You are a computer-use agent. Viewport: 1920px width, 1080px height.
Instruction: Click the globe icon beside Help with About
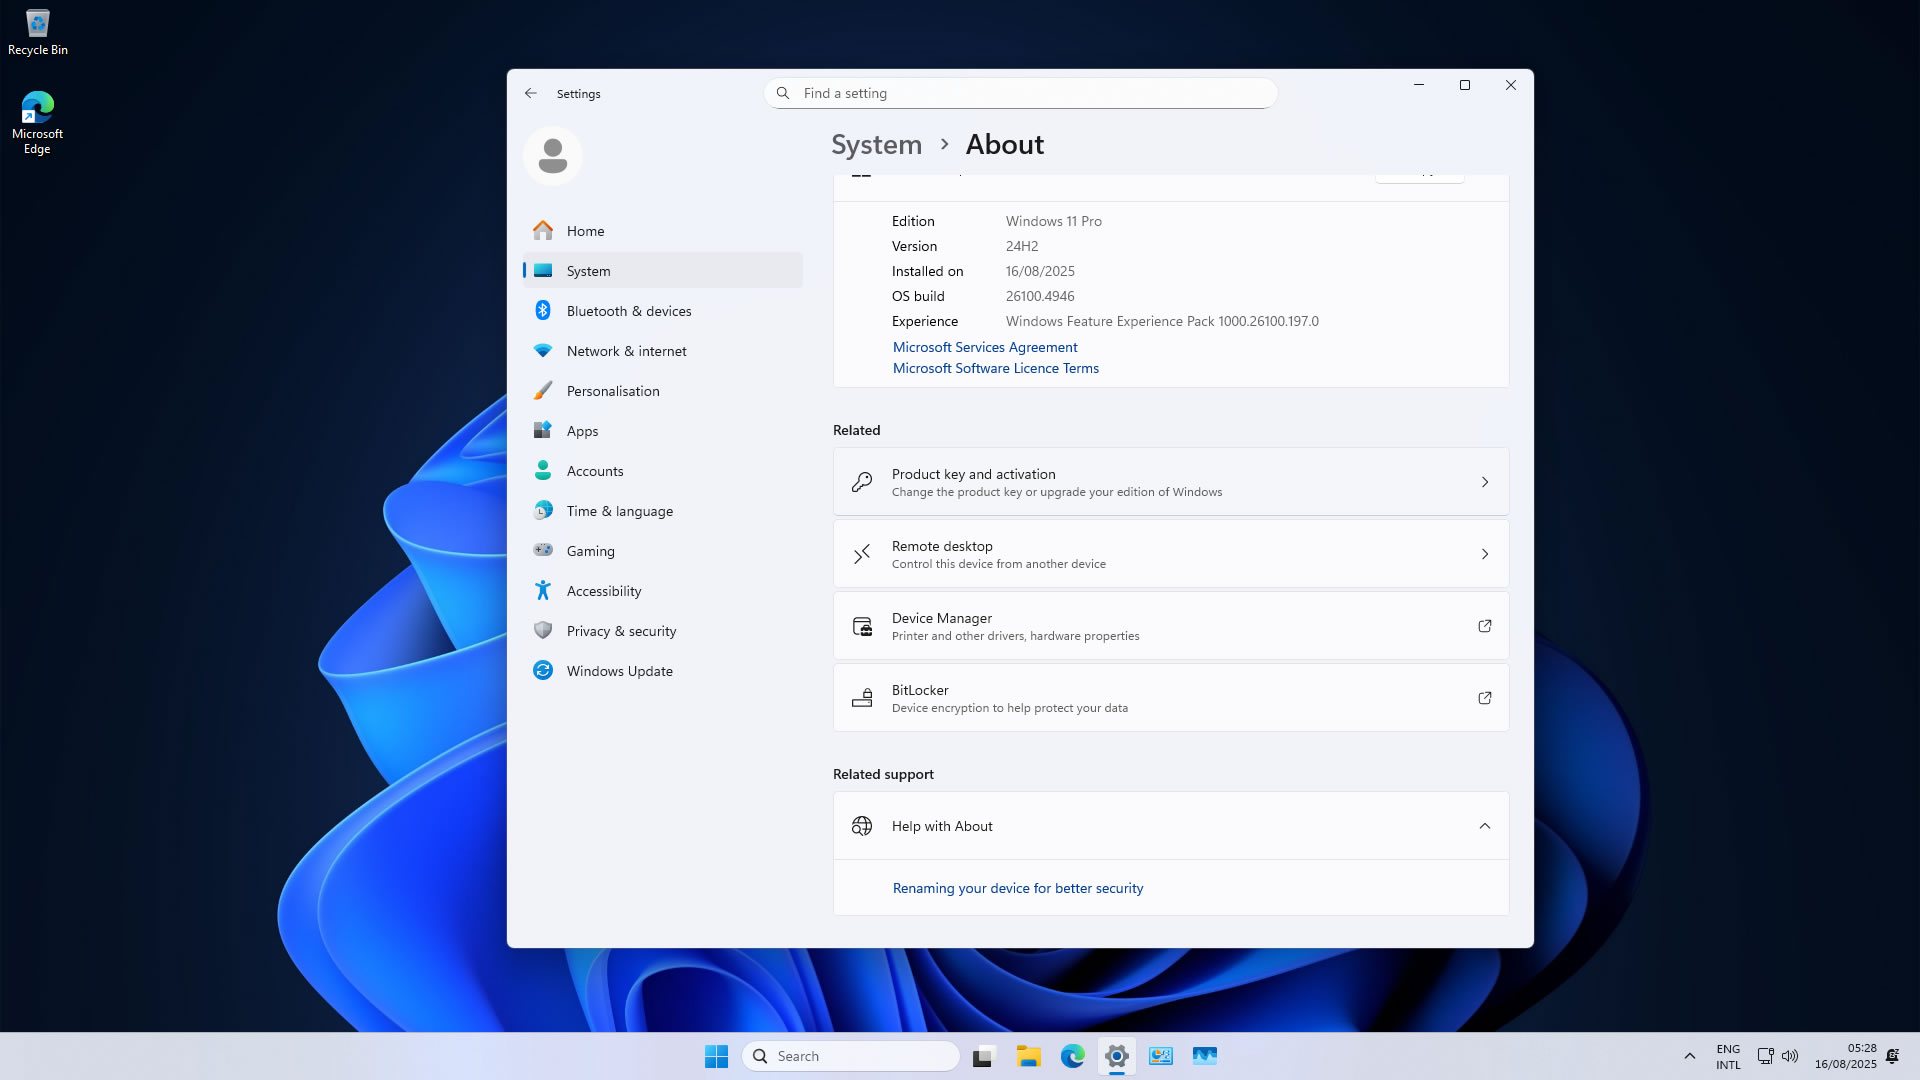tap(862, 826)
